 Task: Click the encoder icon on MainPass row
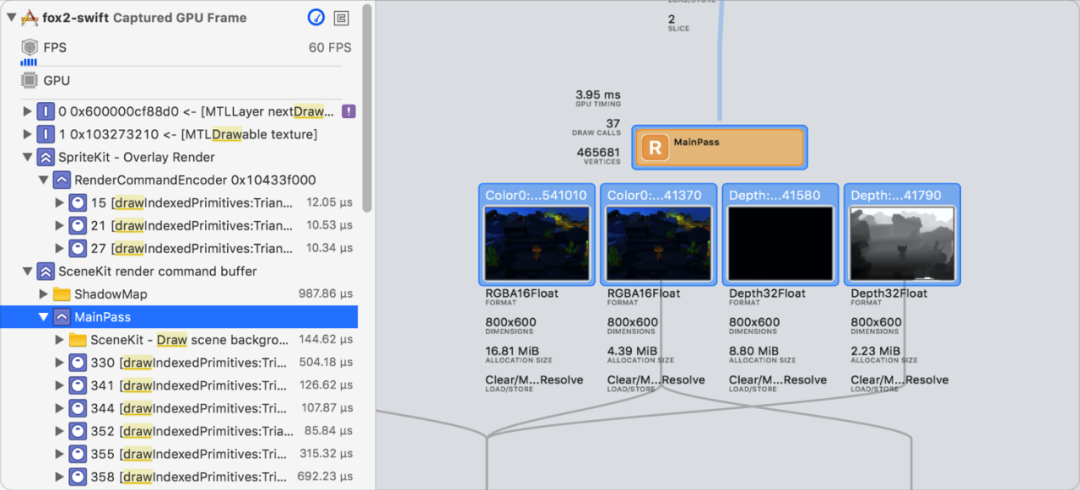(61, 317)
